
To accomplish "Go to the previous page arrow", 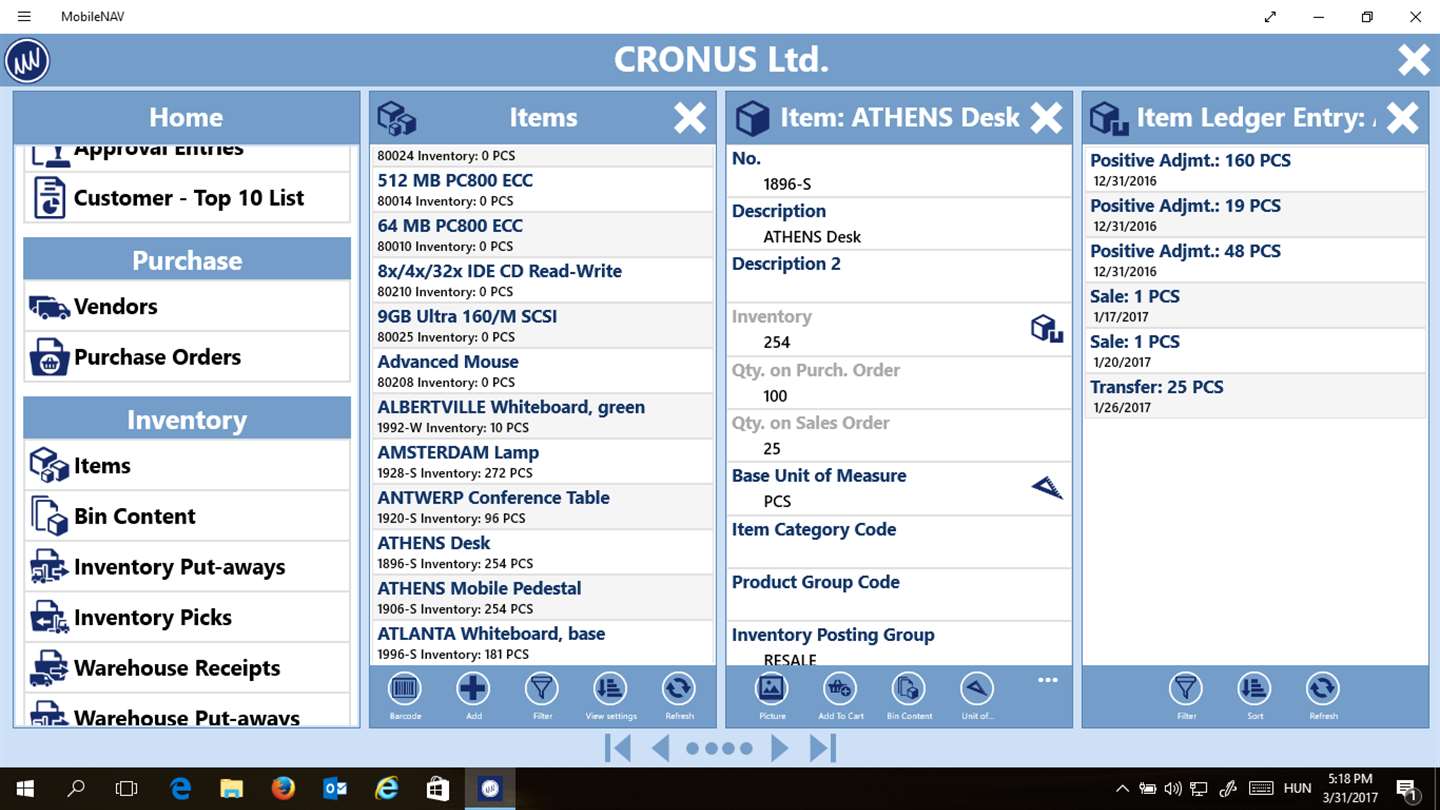I will click(x=660, y=748).
